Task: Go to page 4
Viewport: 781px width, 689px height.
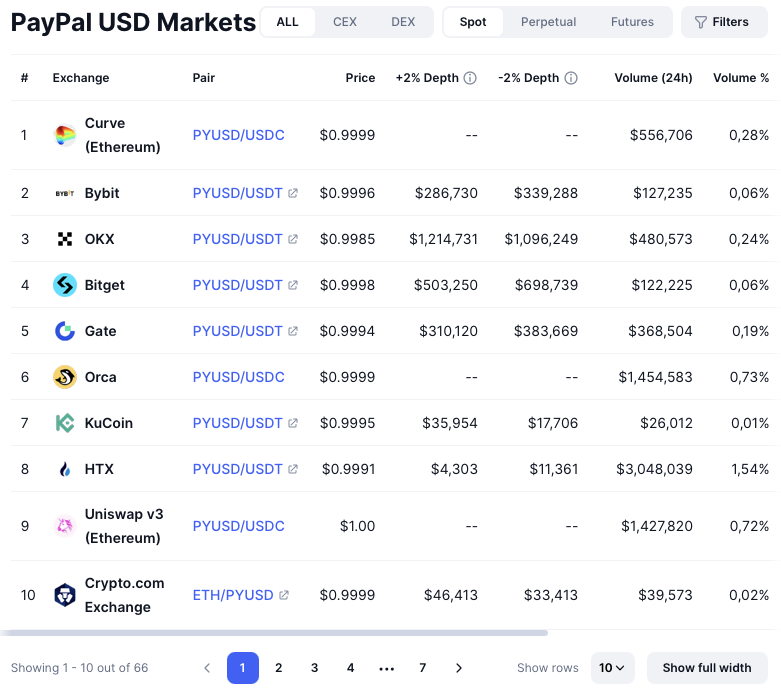Action: point(350,668)
